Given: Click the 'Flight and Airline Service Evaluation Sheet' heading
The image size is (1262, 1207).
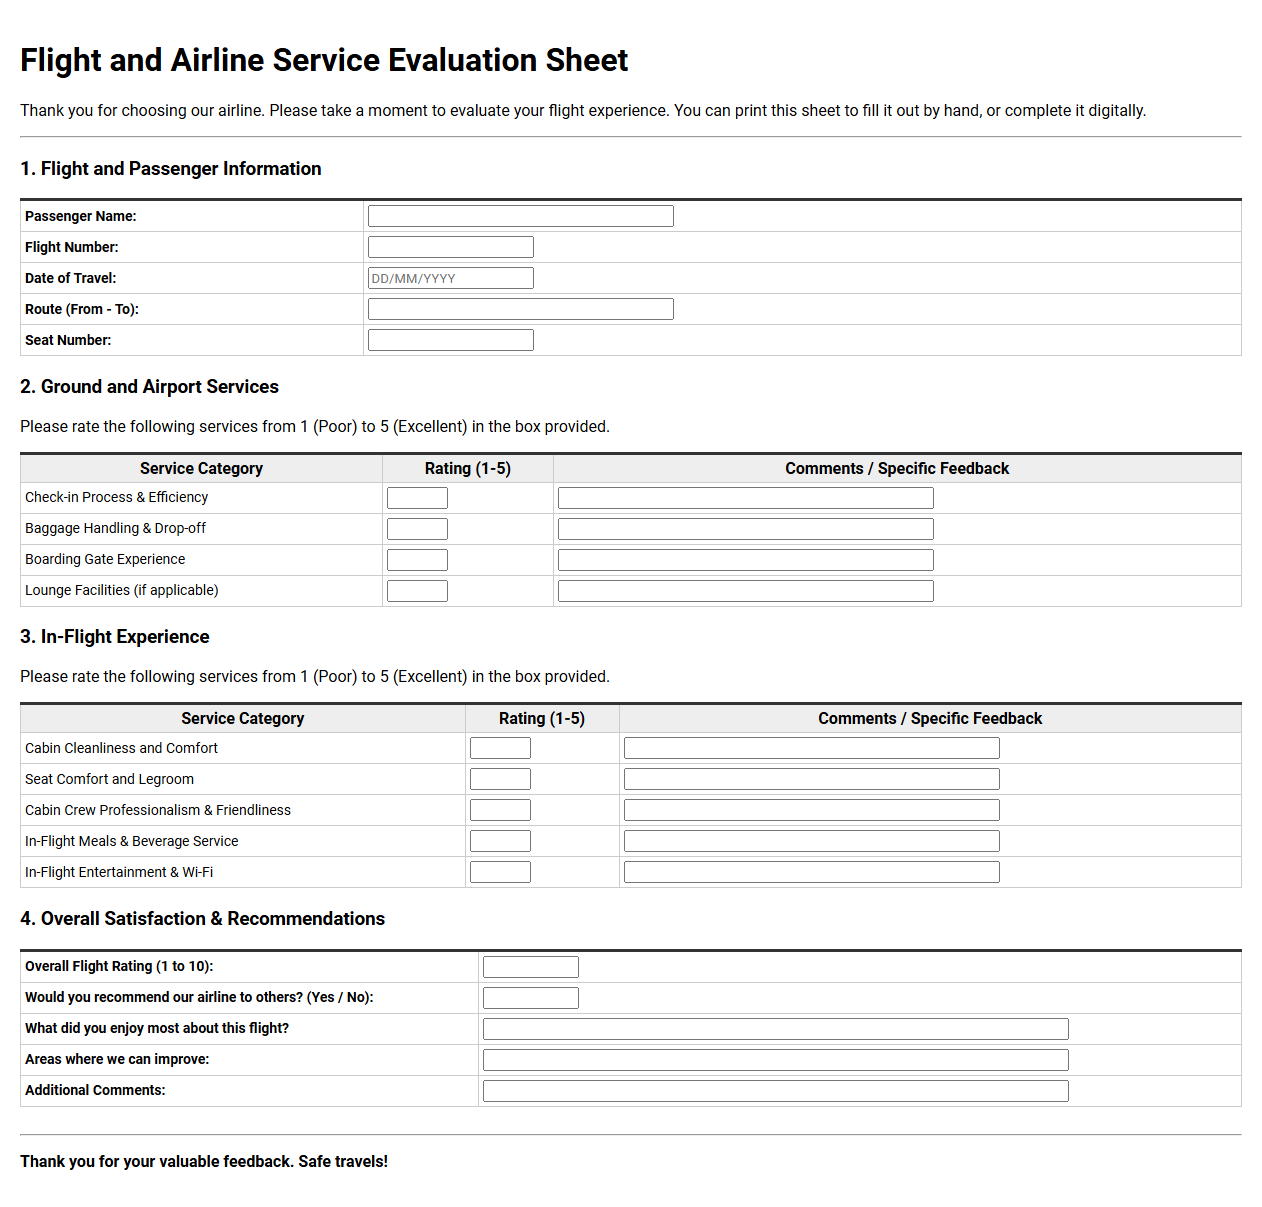Looking at the screenshot, I should tap(324, 60).
